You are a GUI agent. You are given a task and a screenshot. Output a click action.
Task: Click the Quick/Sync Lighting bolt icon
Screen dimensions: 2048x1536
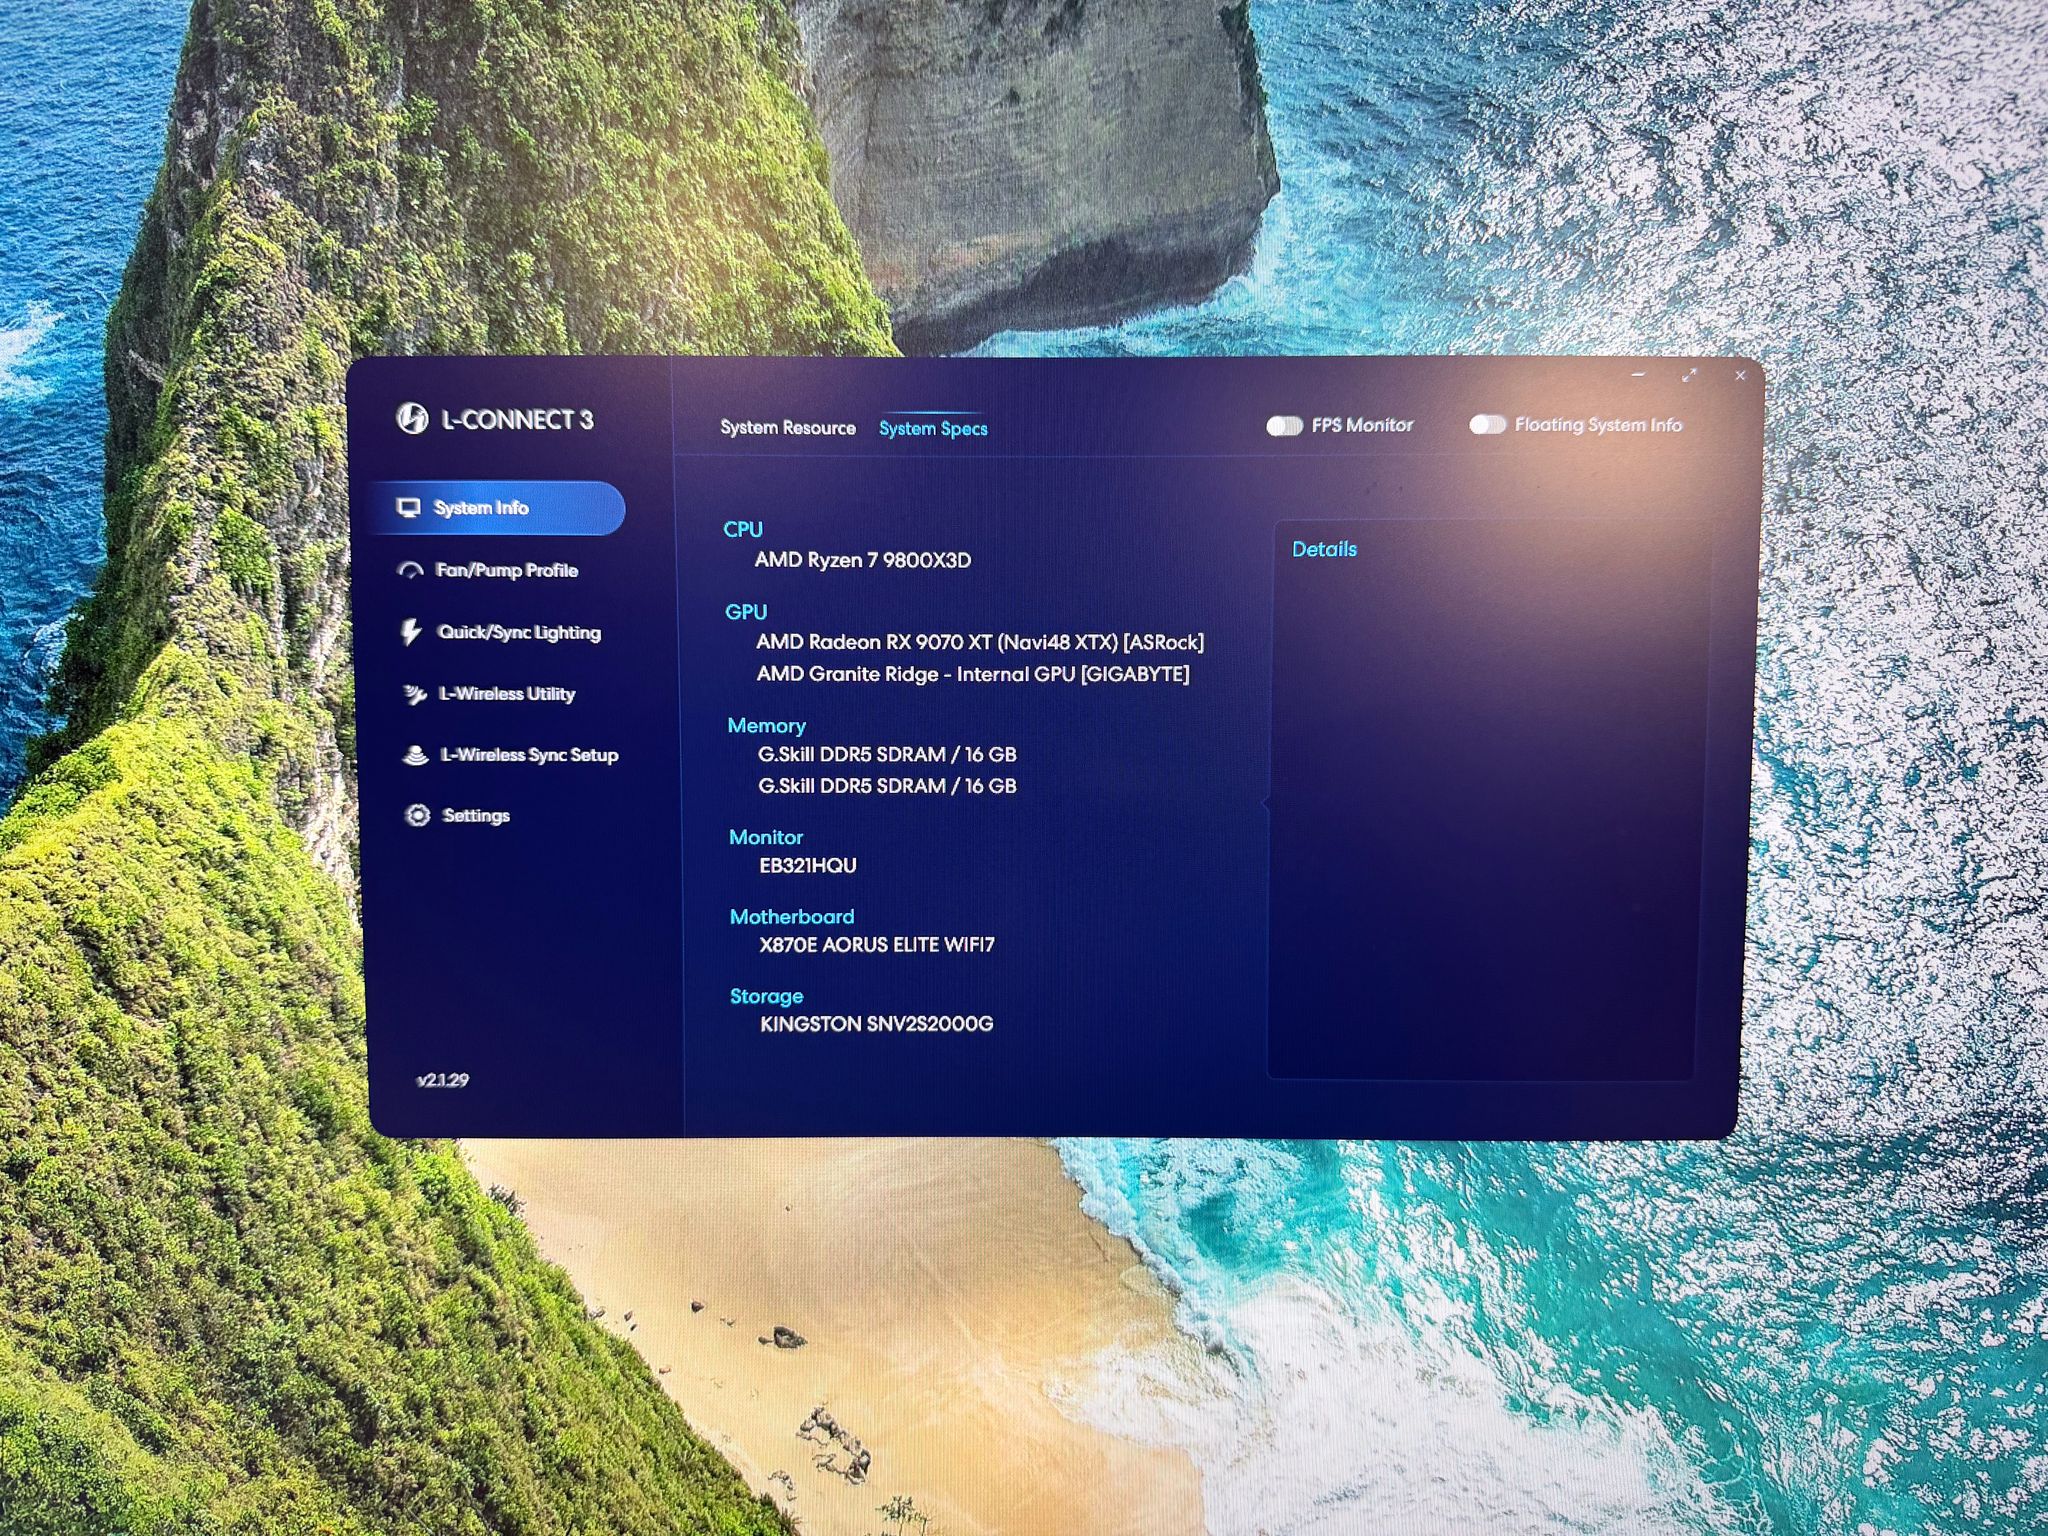(x=411, y=632)
